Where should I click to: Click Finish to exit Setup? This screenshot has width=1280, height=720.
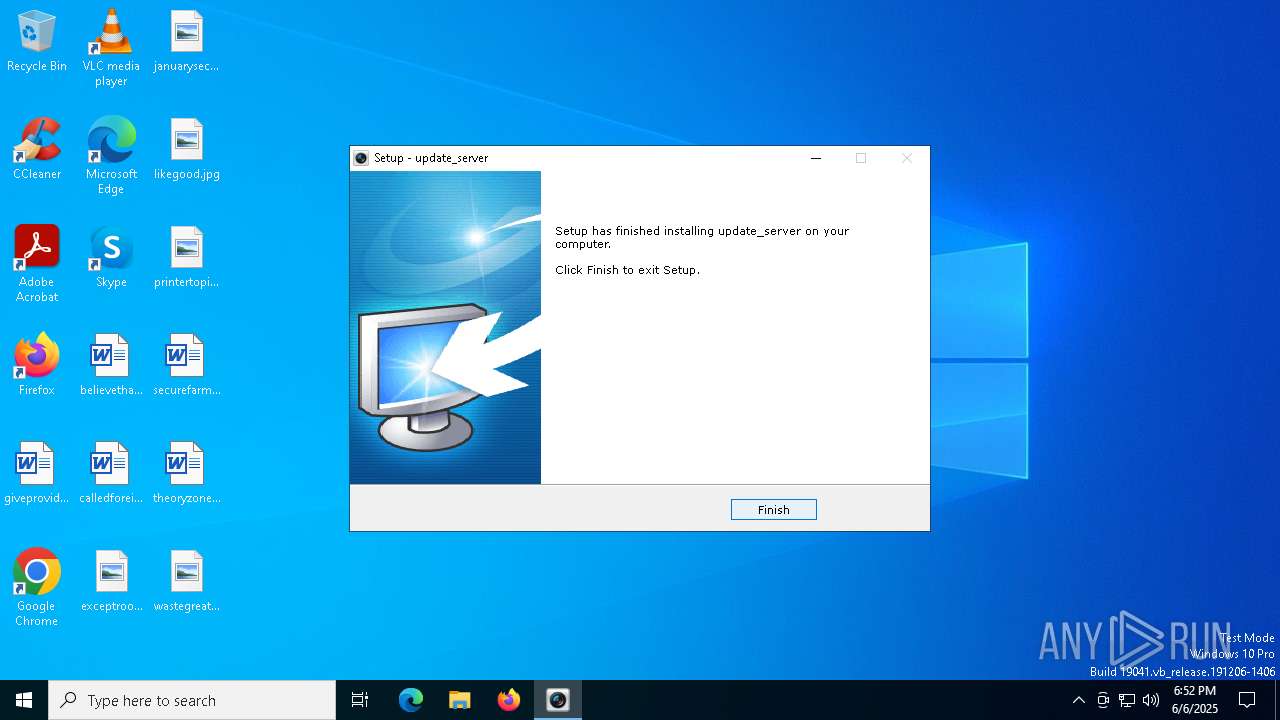(x=773, y=510)
